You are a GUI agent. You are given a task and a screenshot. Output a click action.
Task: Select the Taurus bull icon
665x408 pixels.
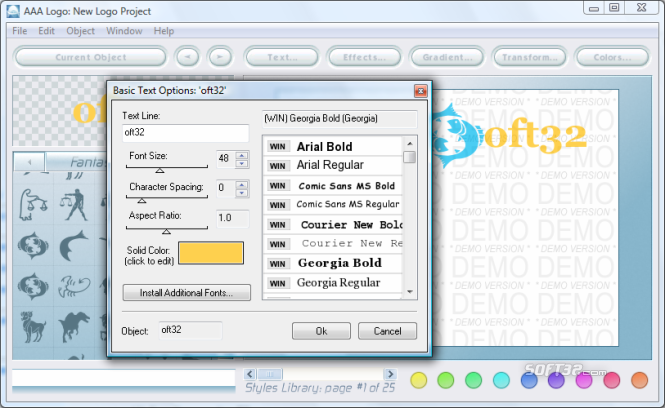[74, 327]
